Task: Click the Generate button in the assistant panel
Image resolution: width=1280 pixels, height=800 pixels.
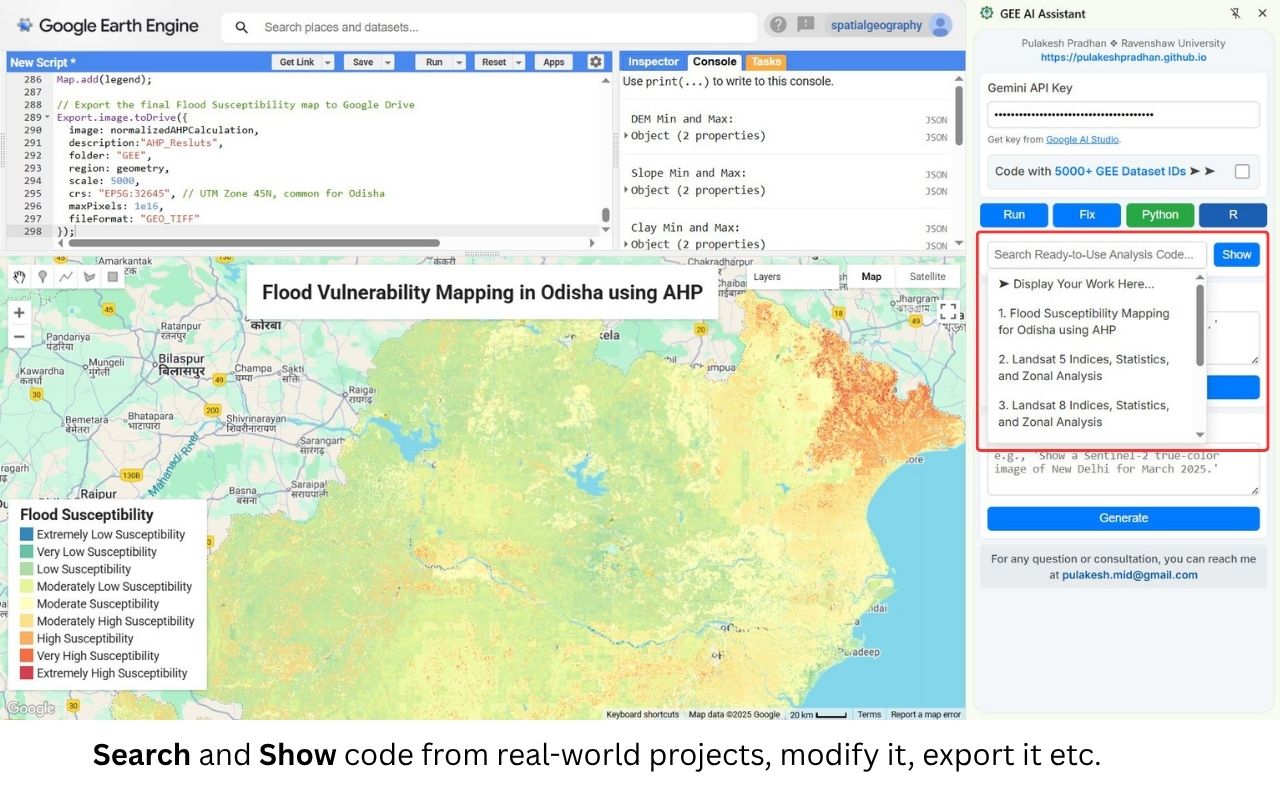Action: [1123, 518]
